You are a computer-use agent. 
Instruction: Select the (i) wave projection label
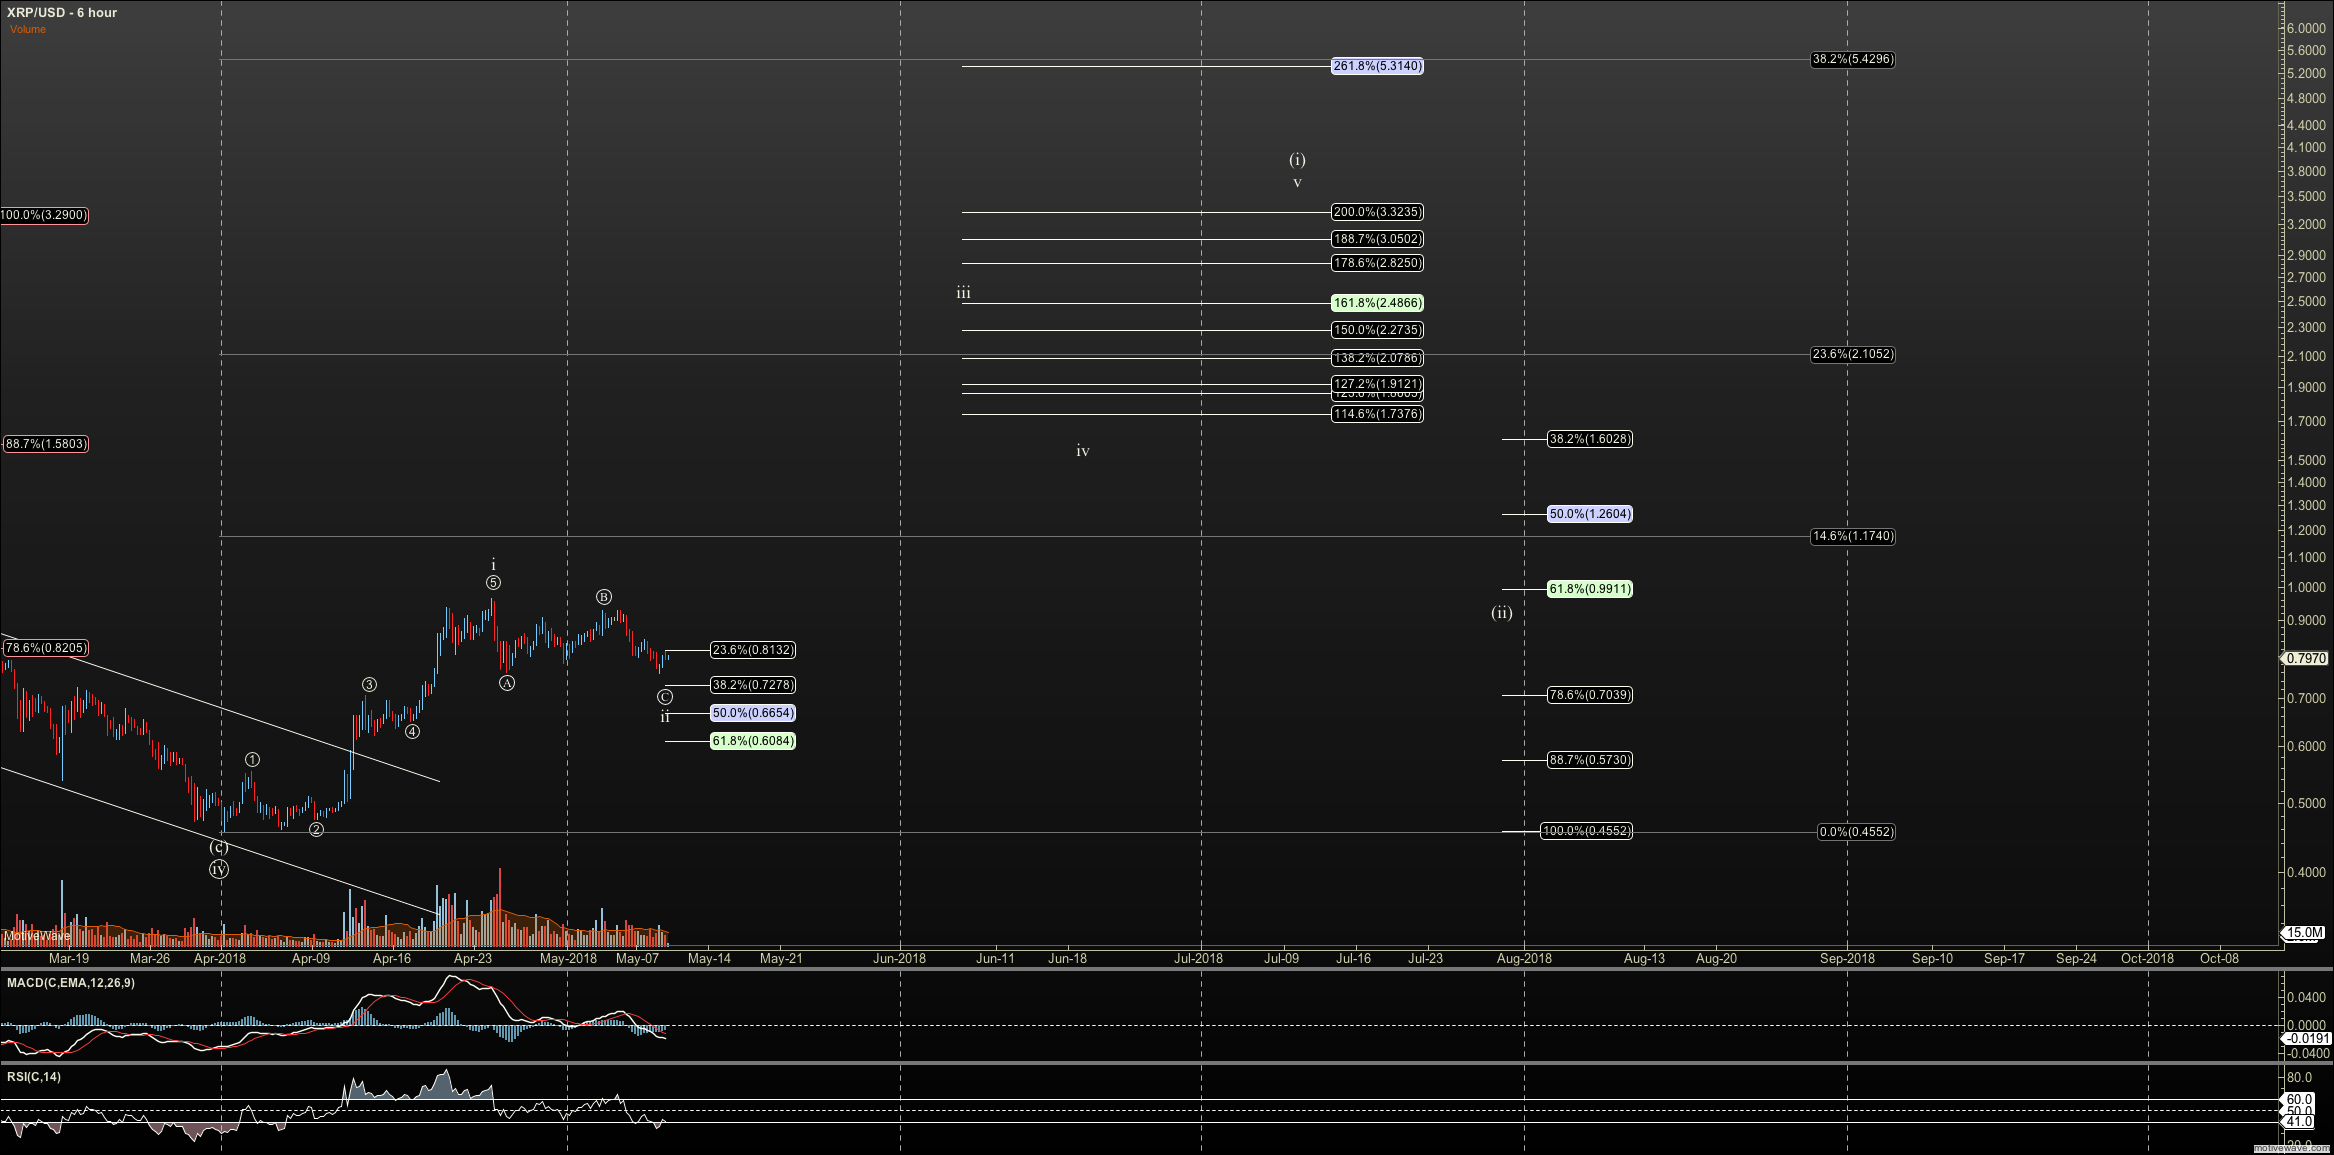tap(1297, 160)
